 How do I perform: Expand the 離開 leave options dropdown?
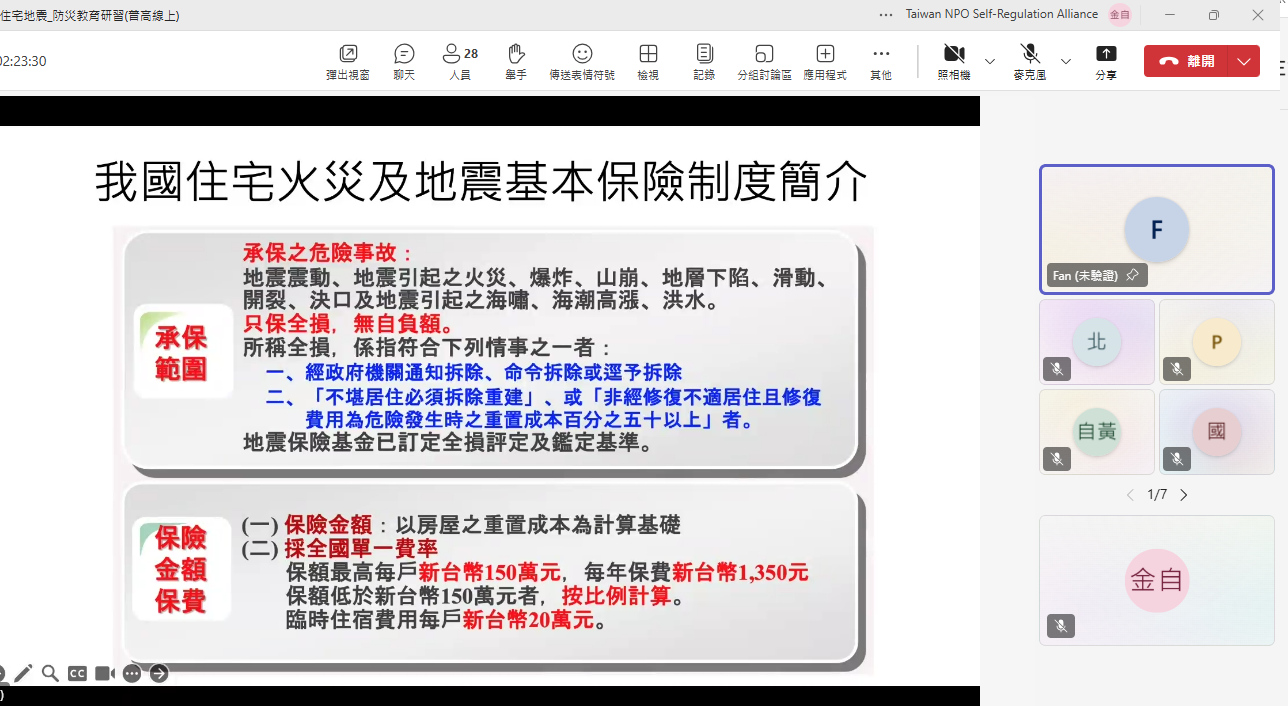click(x=1244, y=61)
